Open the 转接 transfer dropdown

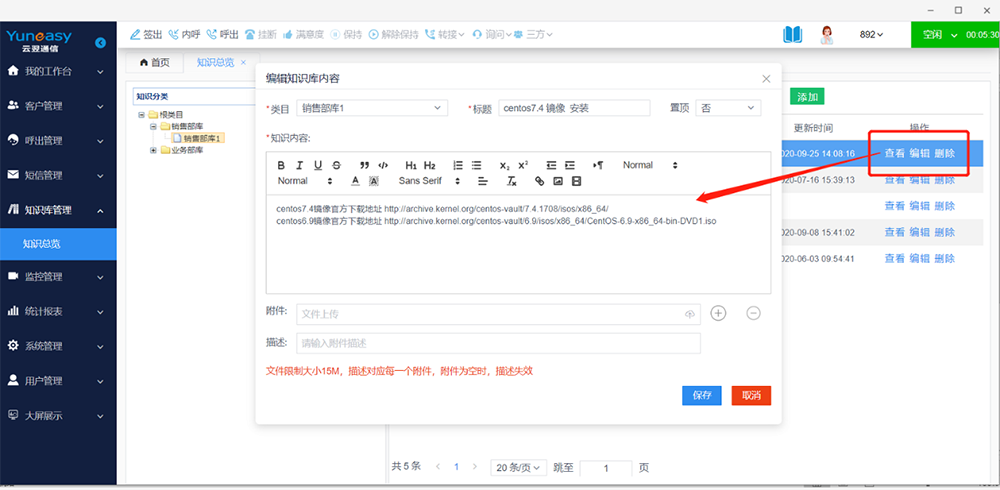[x=445, y=34]
